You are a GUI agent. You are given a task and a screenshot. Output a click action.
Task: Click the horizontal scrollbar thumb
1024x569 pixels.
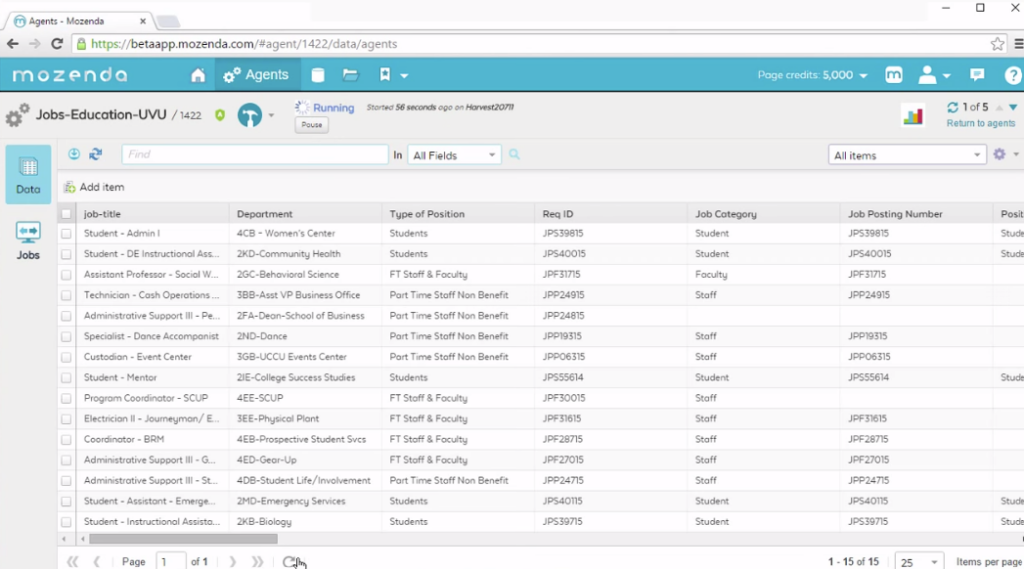(x=184, y=539)
